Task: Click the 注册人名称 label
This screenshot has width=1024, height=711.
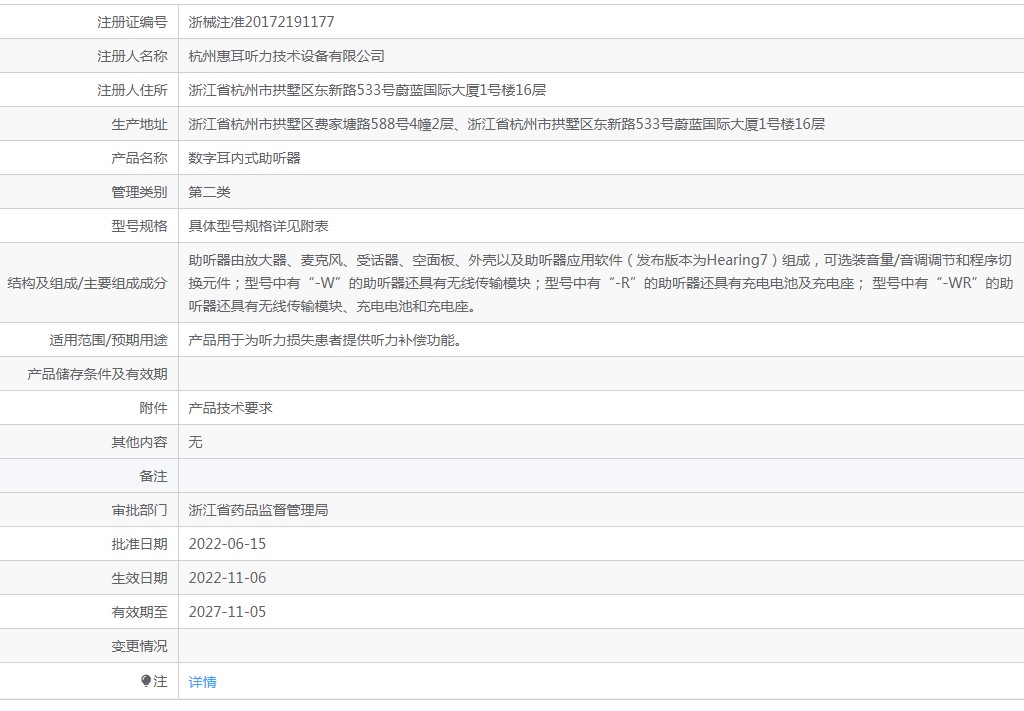Action: [x=133, y=56]
